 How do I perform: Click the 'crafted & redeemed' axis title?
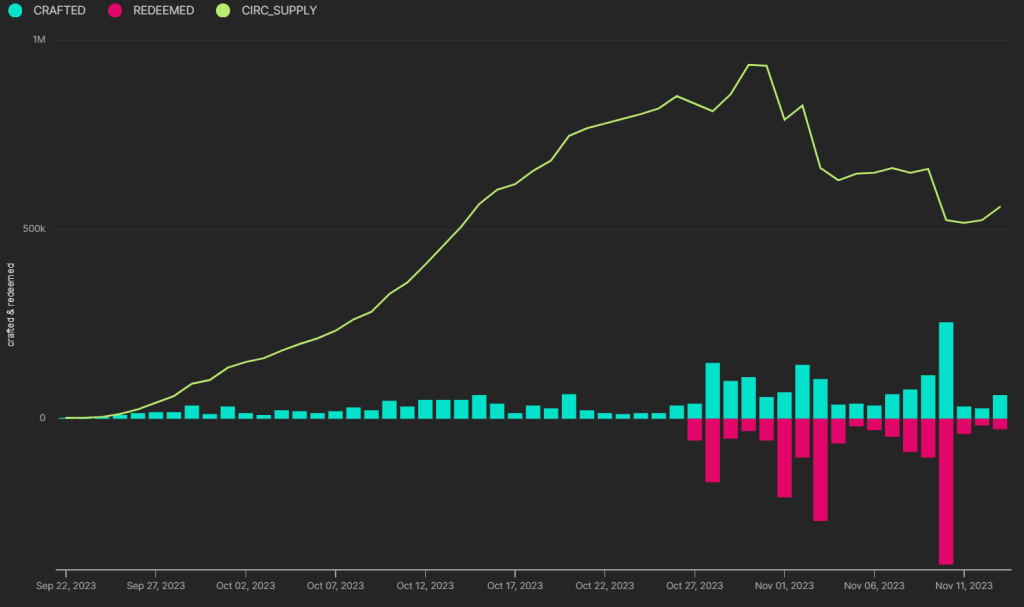point(11,305)
